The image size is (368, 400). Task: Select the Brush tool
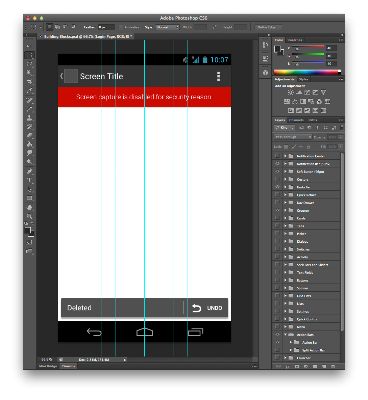(x=30, y=109)
